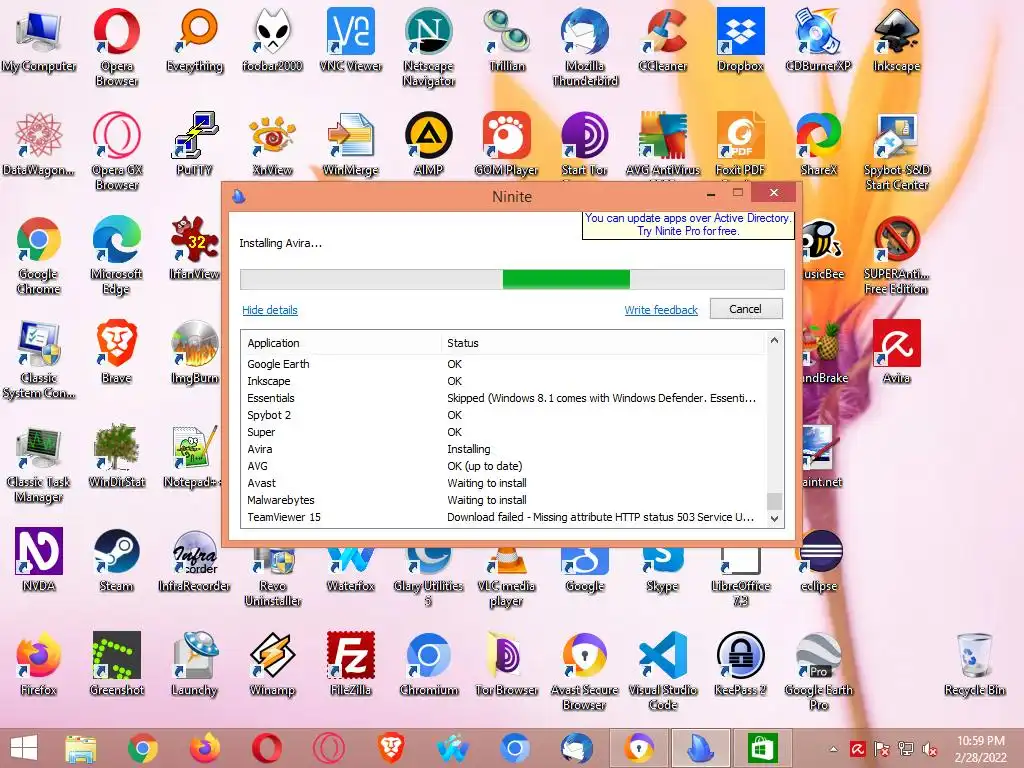Open Windows Store from the taskbar
The image size is (1024, 768).
[x=763, y=748]
